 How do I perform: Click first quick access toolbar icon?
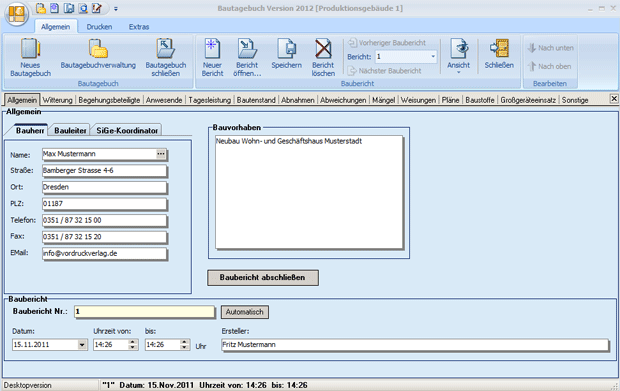click(x=40, y=8)
